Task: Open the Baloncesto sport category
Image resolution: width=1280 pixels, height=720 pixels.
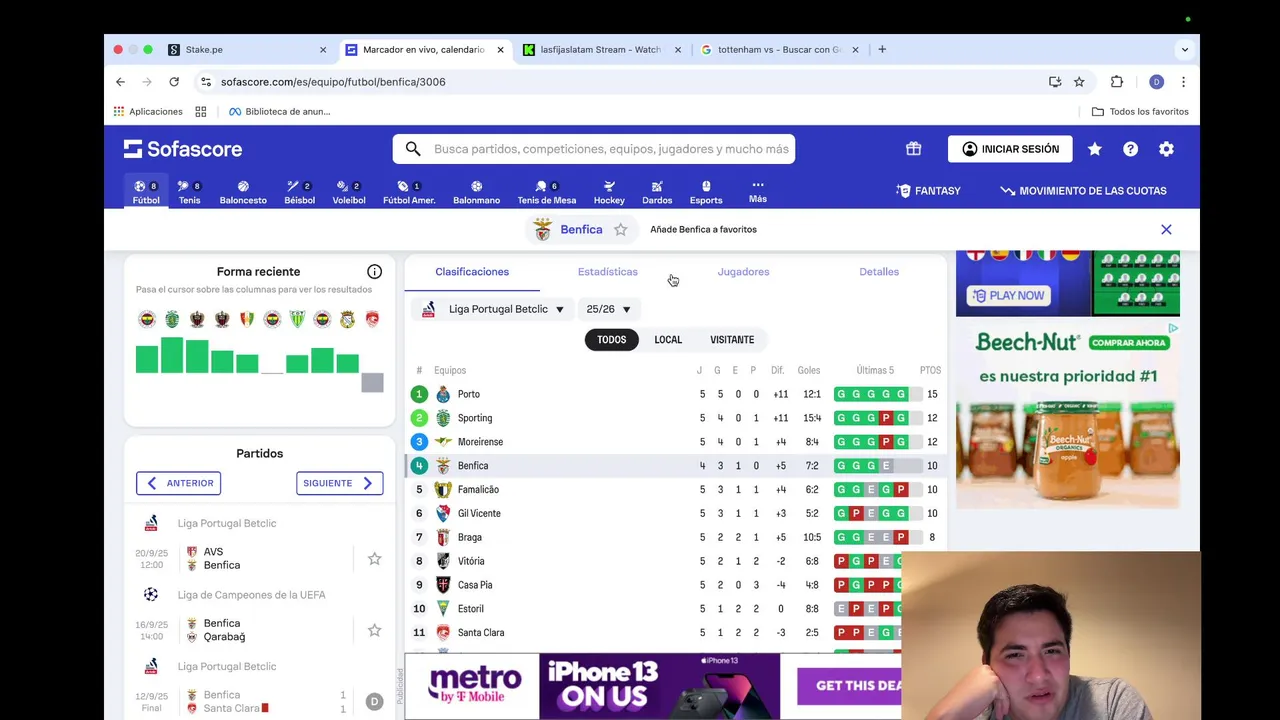Action: (x=243, y=192)
